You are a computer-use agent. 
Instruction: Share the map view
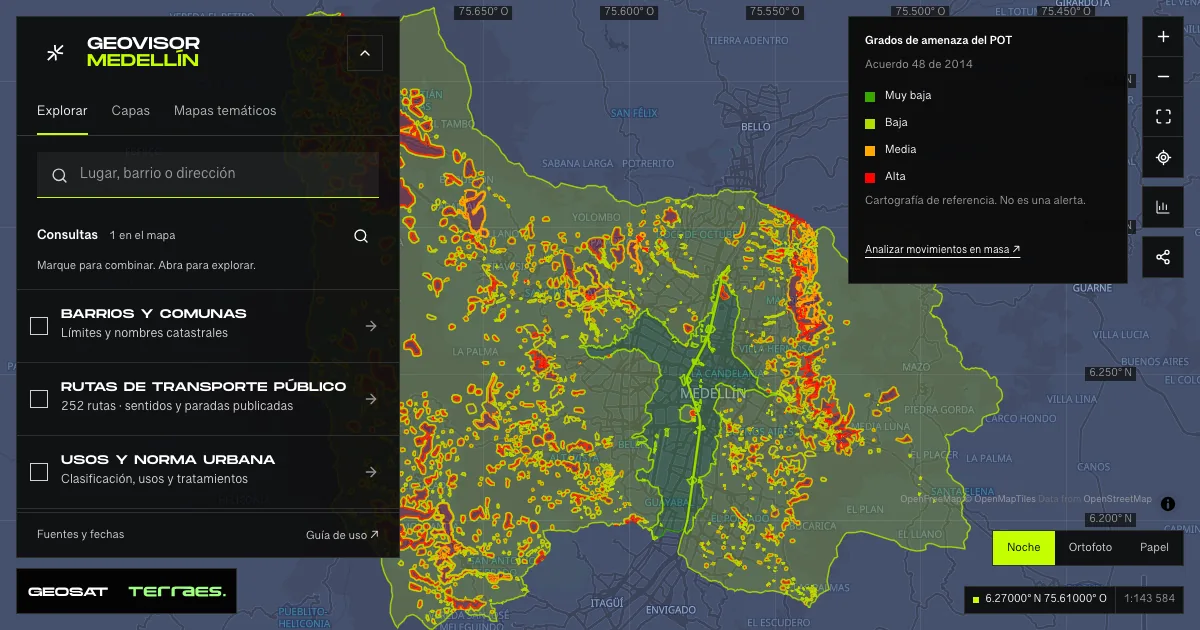coord(1163,257)
